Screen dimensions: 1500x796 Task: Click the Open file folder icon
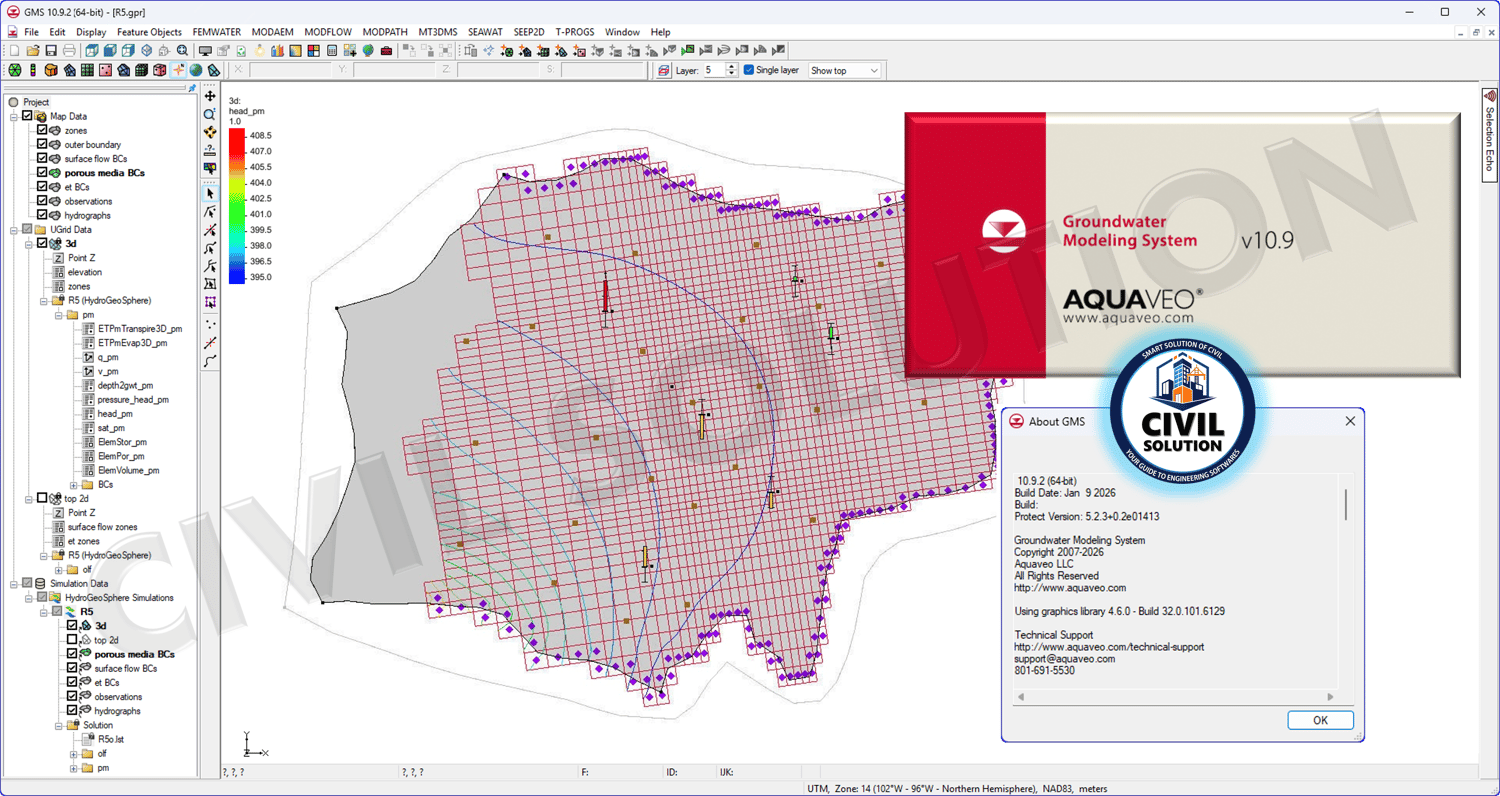coord(33,51)
